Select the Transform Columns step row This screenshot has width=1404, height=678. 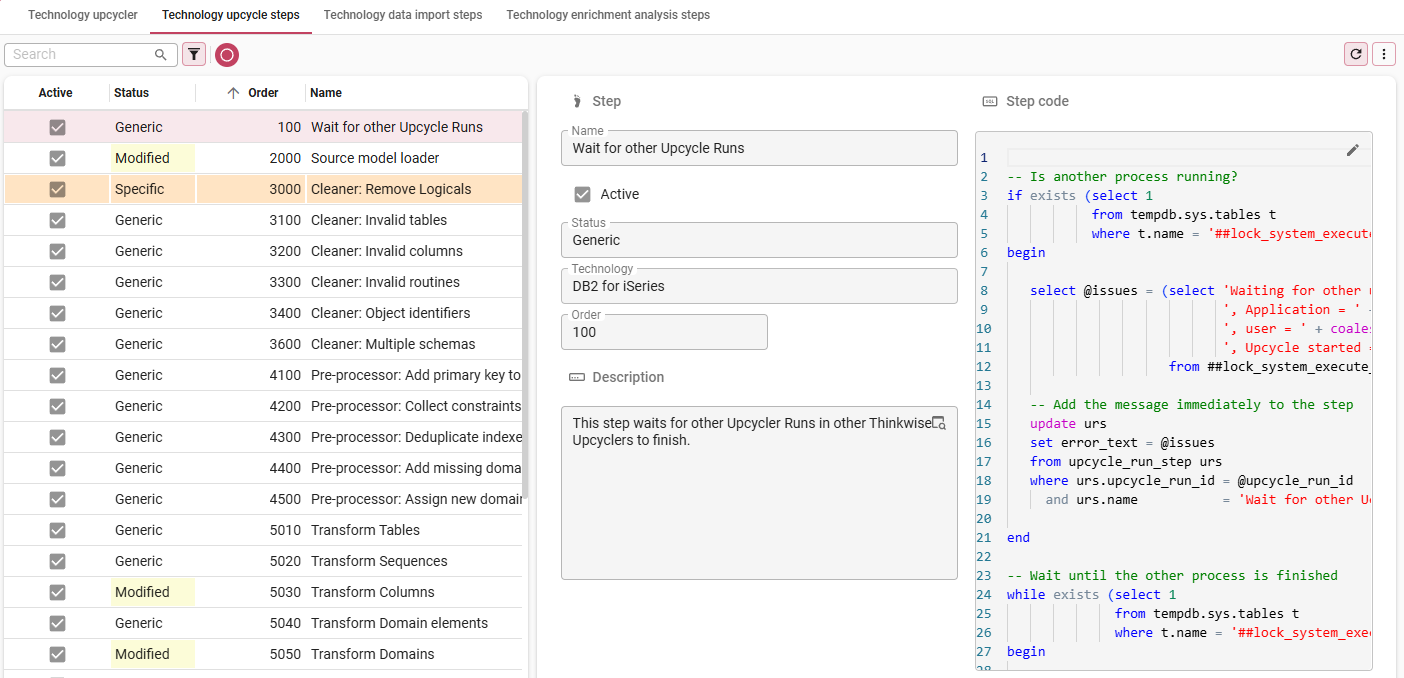pos(372,592)
